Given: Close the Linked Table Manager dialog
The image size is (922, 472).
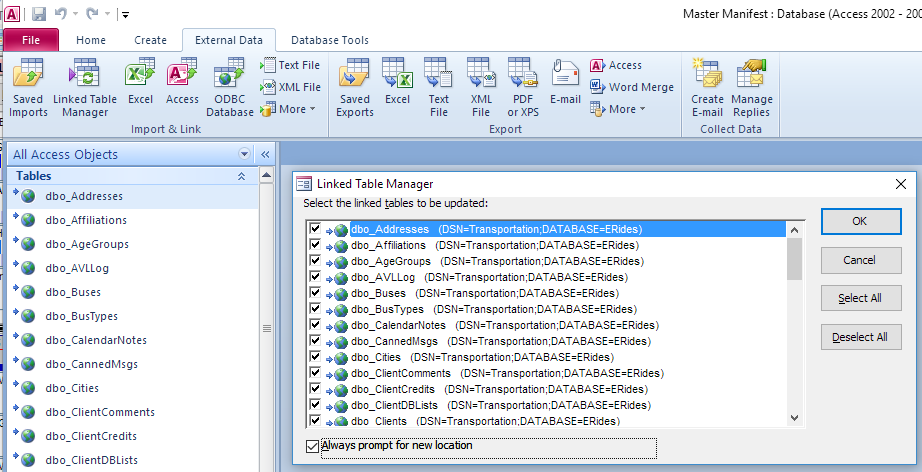Looking at the screenshot, I should pyautogui.click(x=900, y=184).
